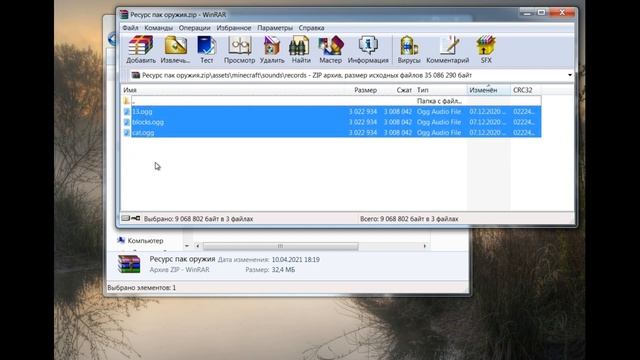Open the Файл menu
This screenshot has height=360, width=640.
click(x=130, y=28)
